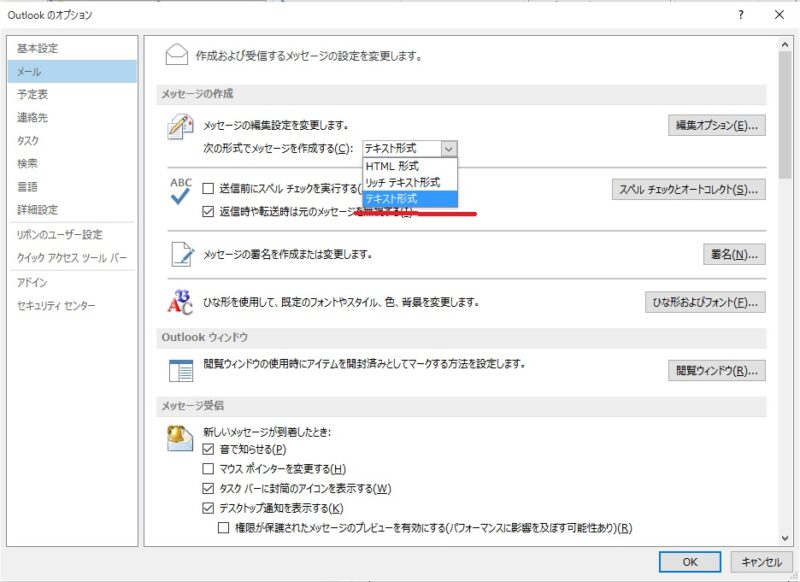Uncheck デスクトップ通知を表示する(K)

[208, 508]
